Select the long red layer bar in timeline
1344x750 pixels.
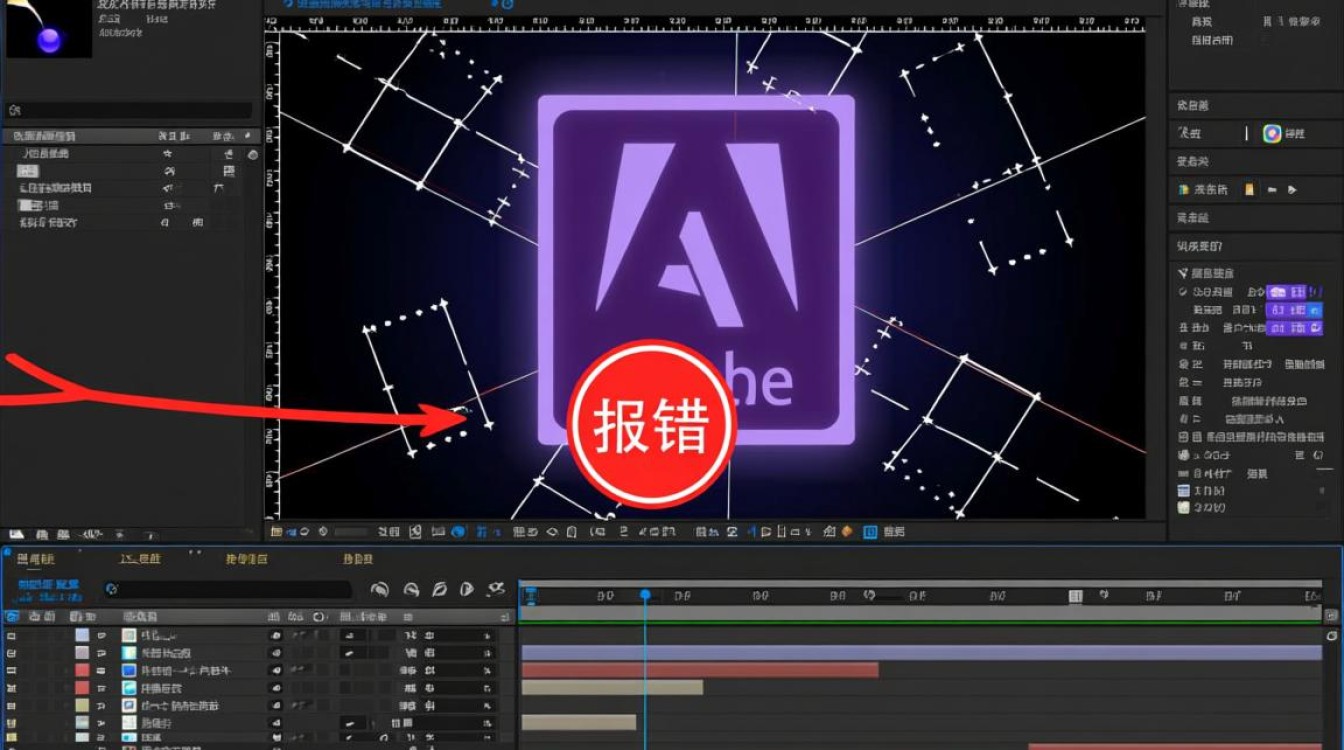click(x=700, y=670)
